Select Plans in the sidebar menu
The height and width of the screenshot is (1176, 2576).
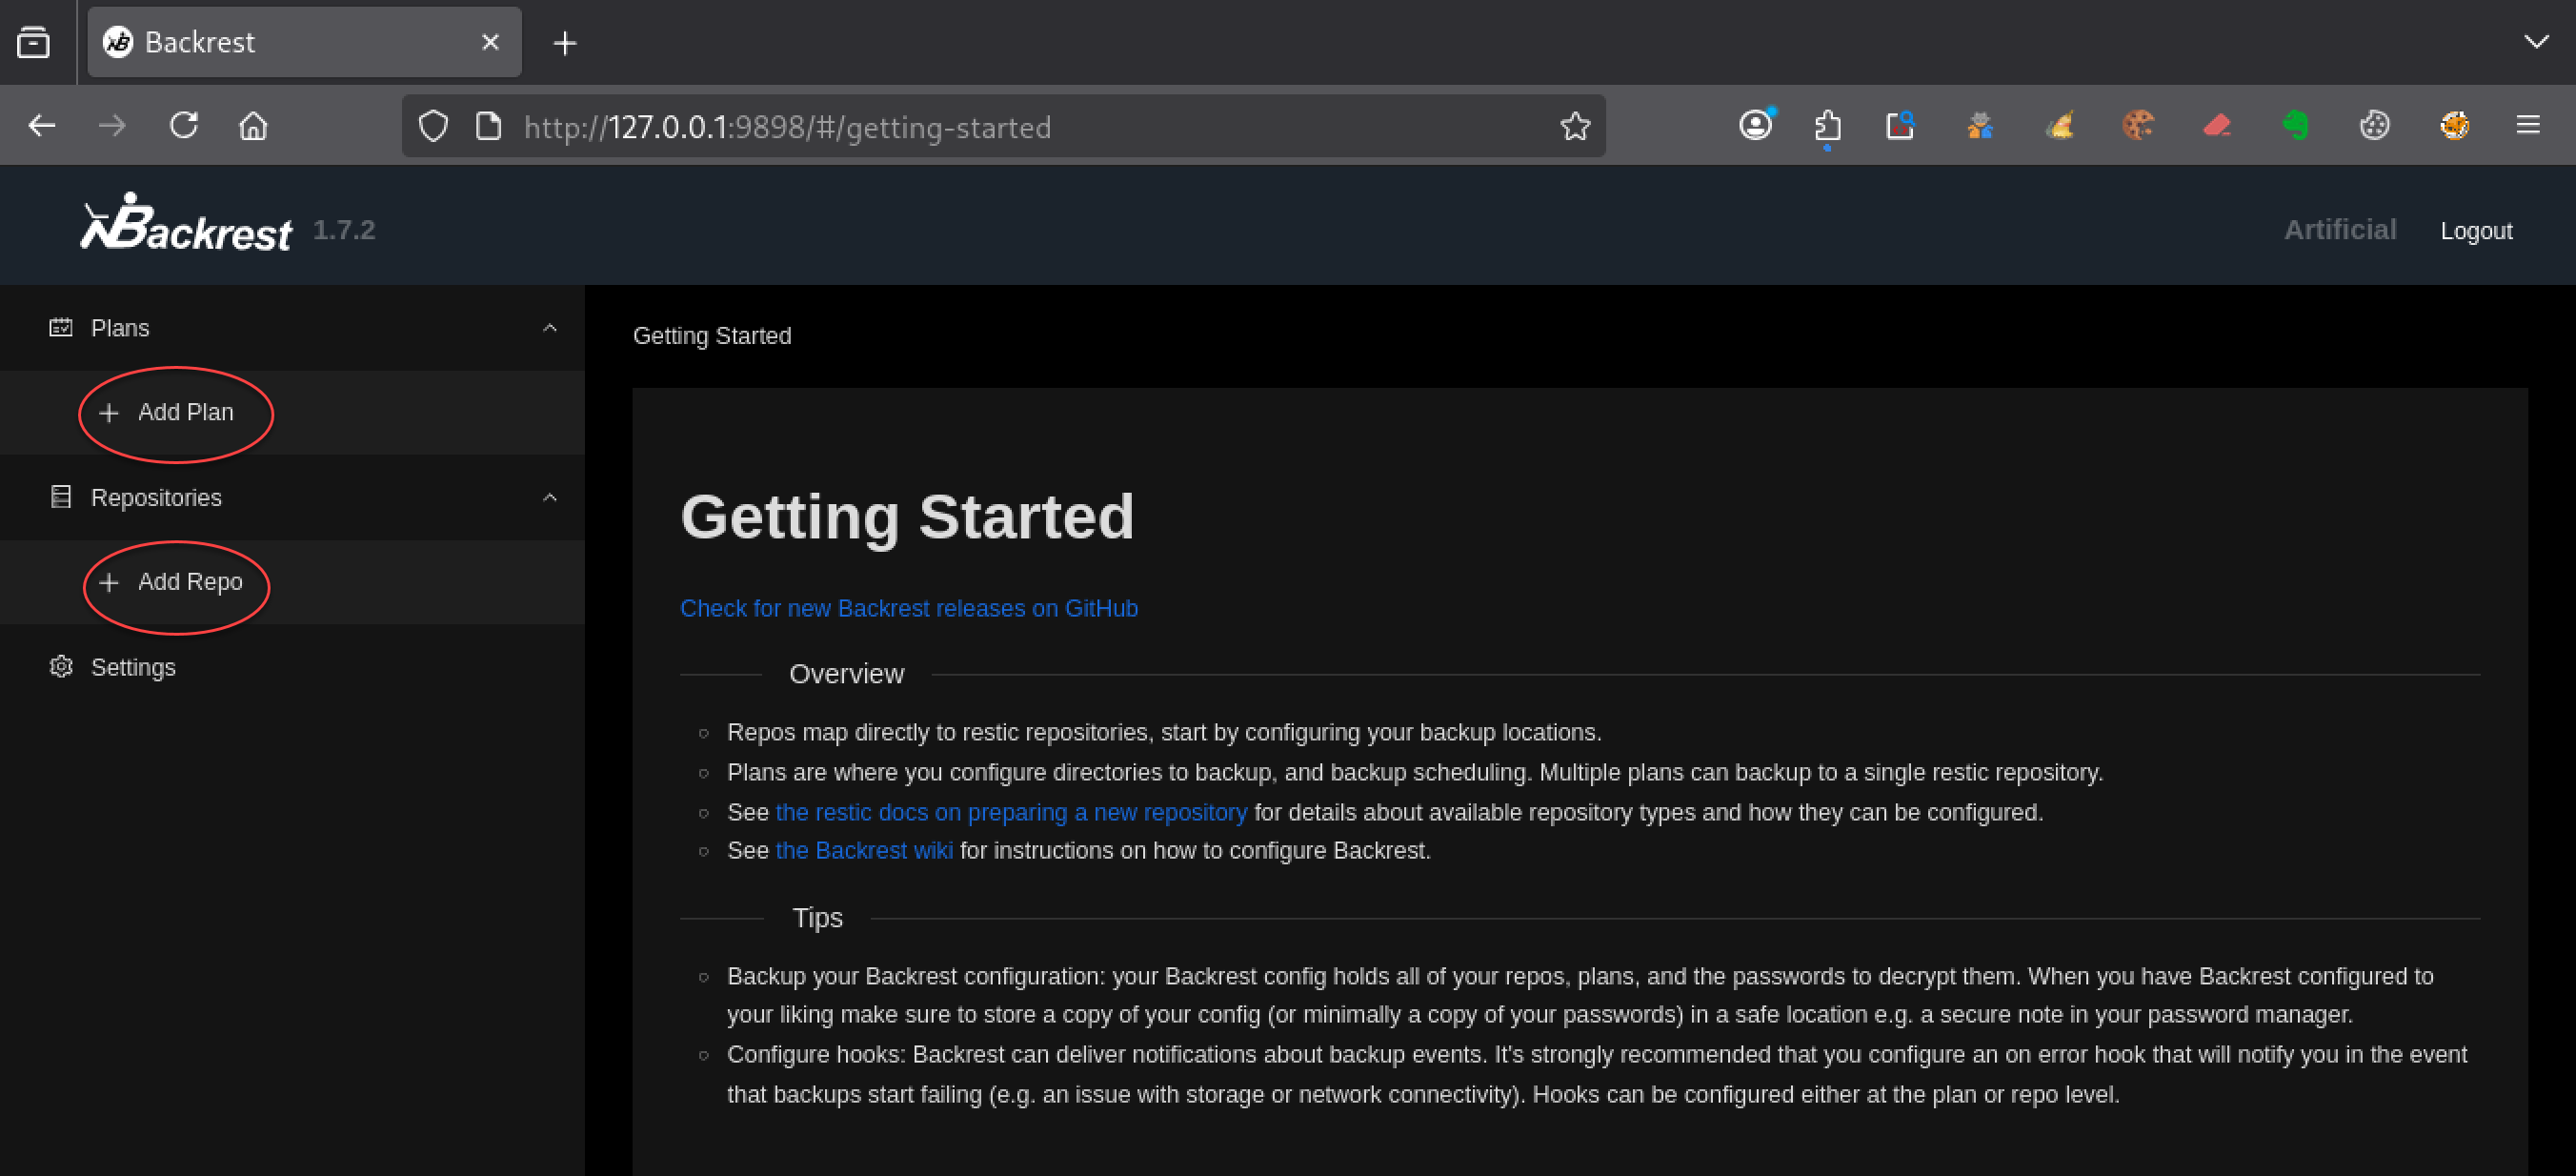292,328
